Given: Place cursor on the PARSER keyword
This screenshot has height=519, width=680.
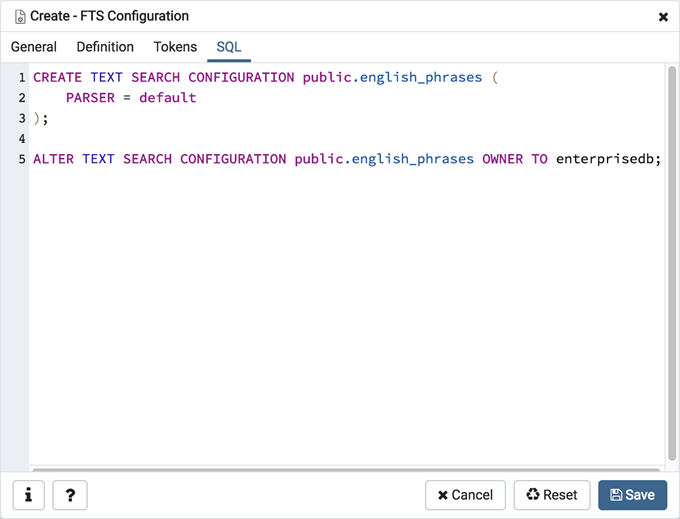Looking at the screenshot, I should (90, 98).
